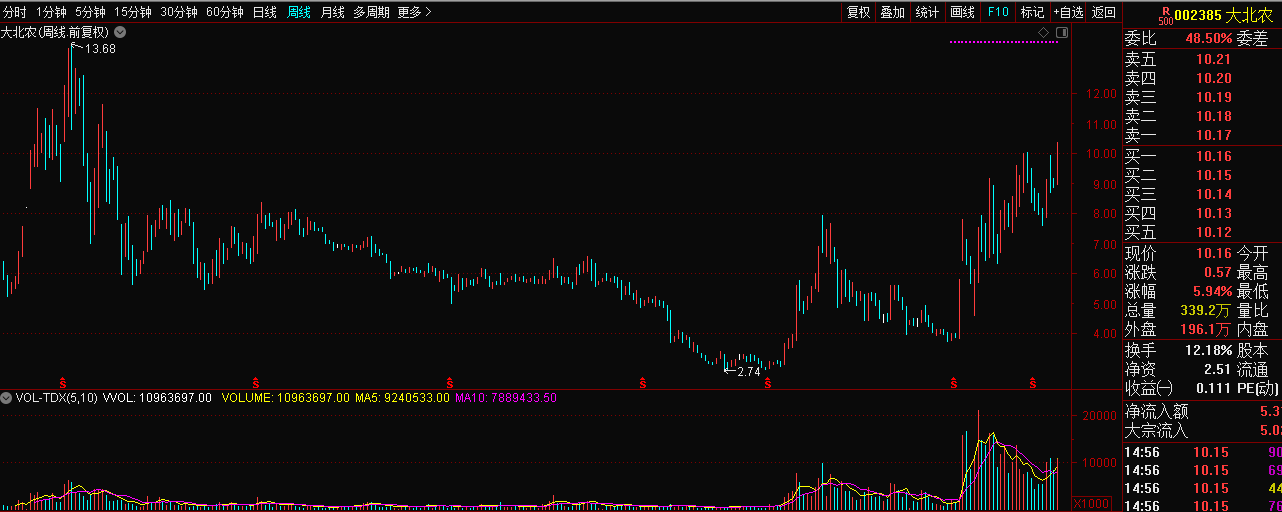The height and width of the screenshot is (512, 1282).
Task: Click the 统计 statistics button
Action: 927,12
